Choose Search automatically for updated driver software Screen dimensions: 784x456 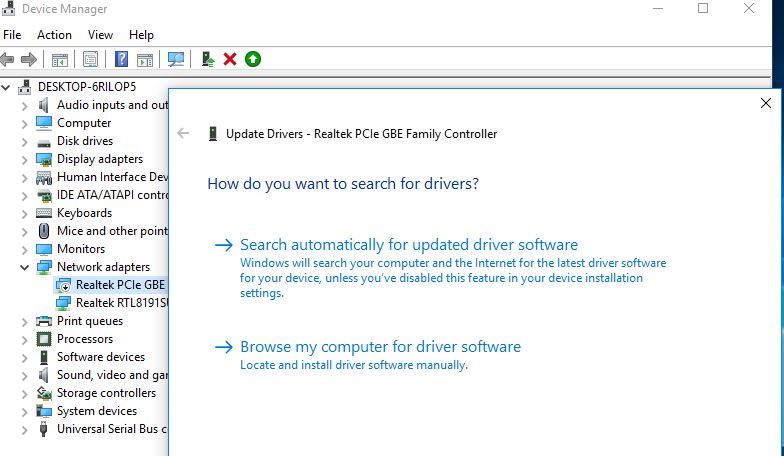point(408,244)
